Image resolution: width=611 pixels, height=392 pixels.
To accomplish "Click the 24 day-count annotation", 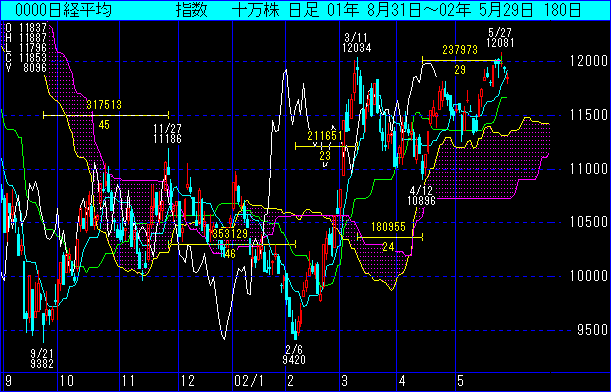I will pos(388,247).
